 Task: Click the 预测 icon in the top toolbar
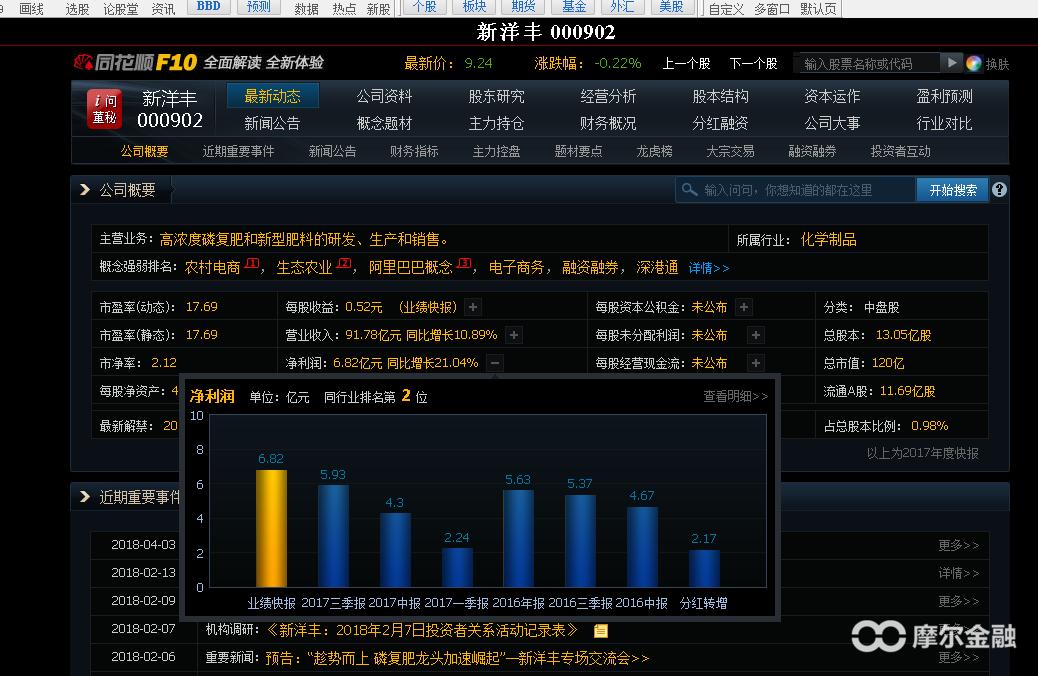(258, 7)
